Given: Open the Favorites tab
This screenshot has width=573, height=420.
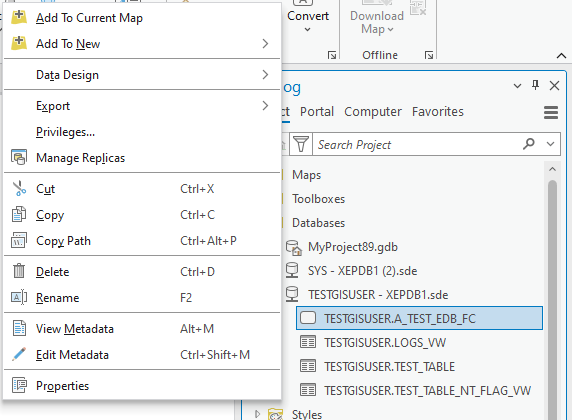Looking at the screenshot, I should (437, 111).
